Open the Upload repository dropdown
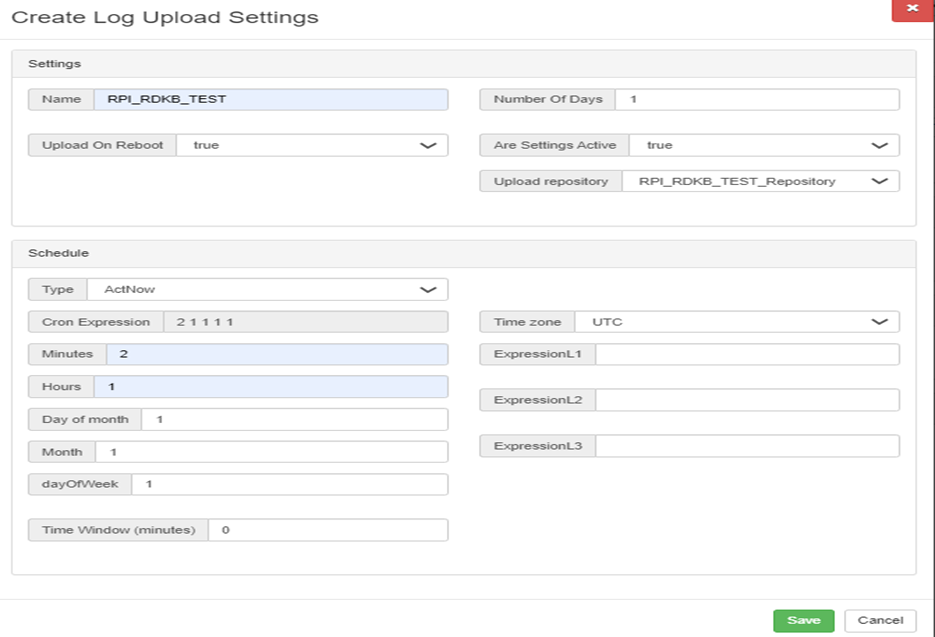This screenshot has height=637, width=935. tap(760, 181)
